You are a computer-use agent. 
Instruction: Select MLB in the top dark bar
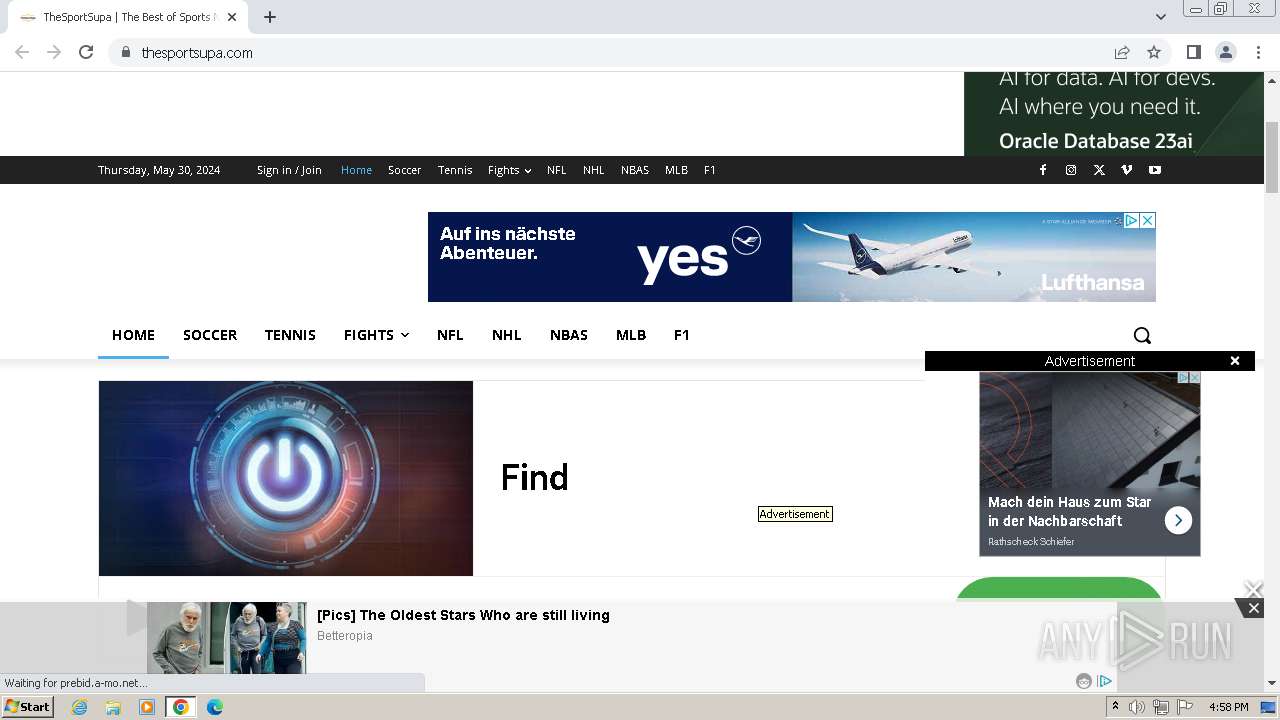tap(677, 170)
